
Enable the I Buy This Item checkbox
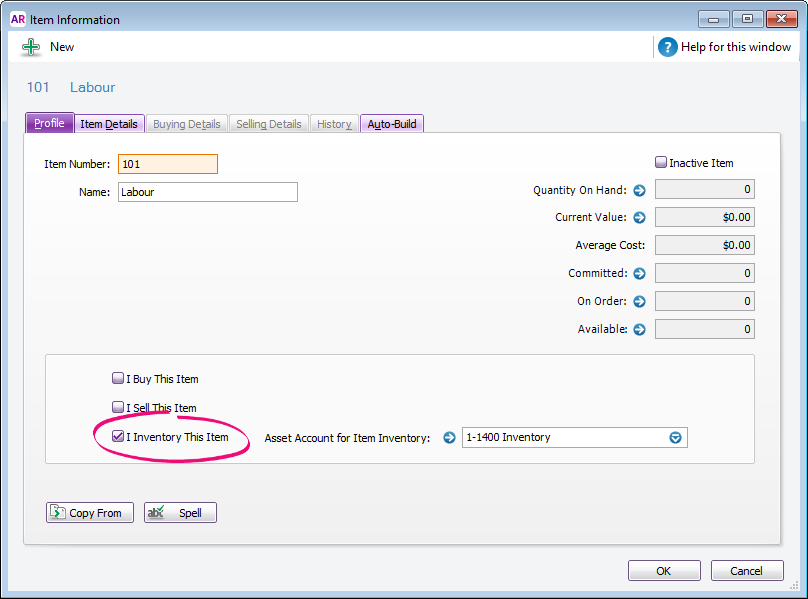point(118,379)
